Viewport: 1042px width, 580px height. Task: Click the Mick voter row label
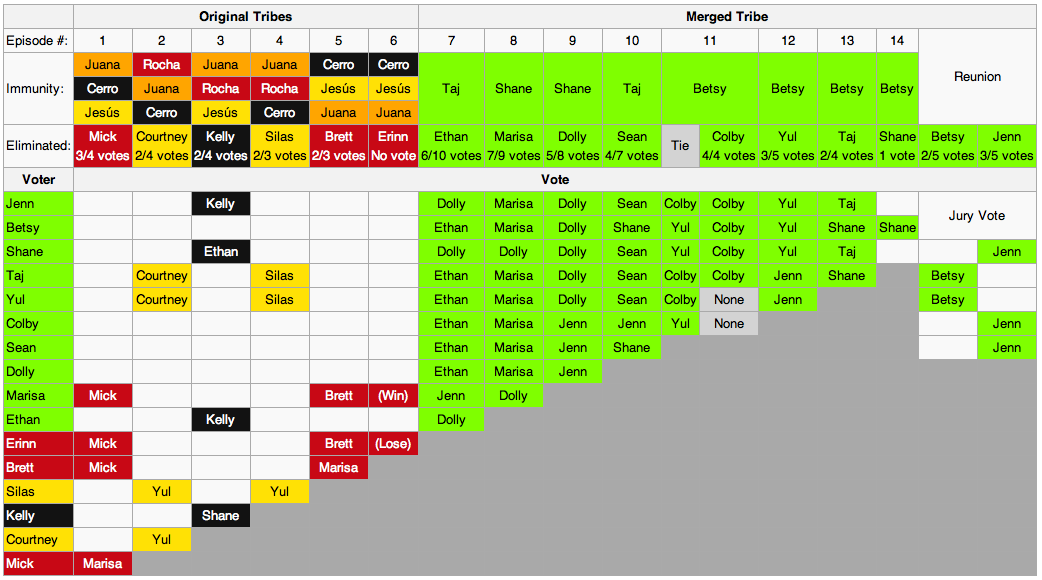(39, 563)
